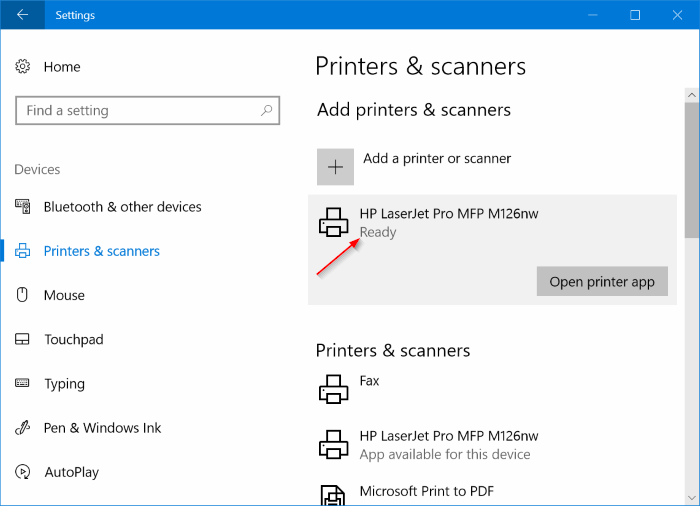
Task: Click printer icon beside App available for this device
Action: [x=333, y=444]
